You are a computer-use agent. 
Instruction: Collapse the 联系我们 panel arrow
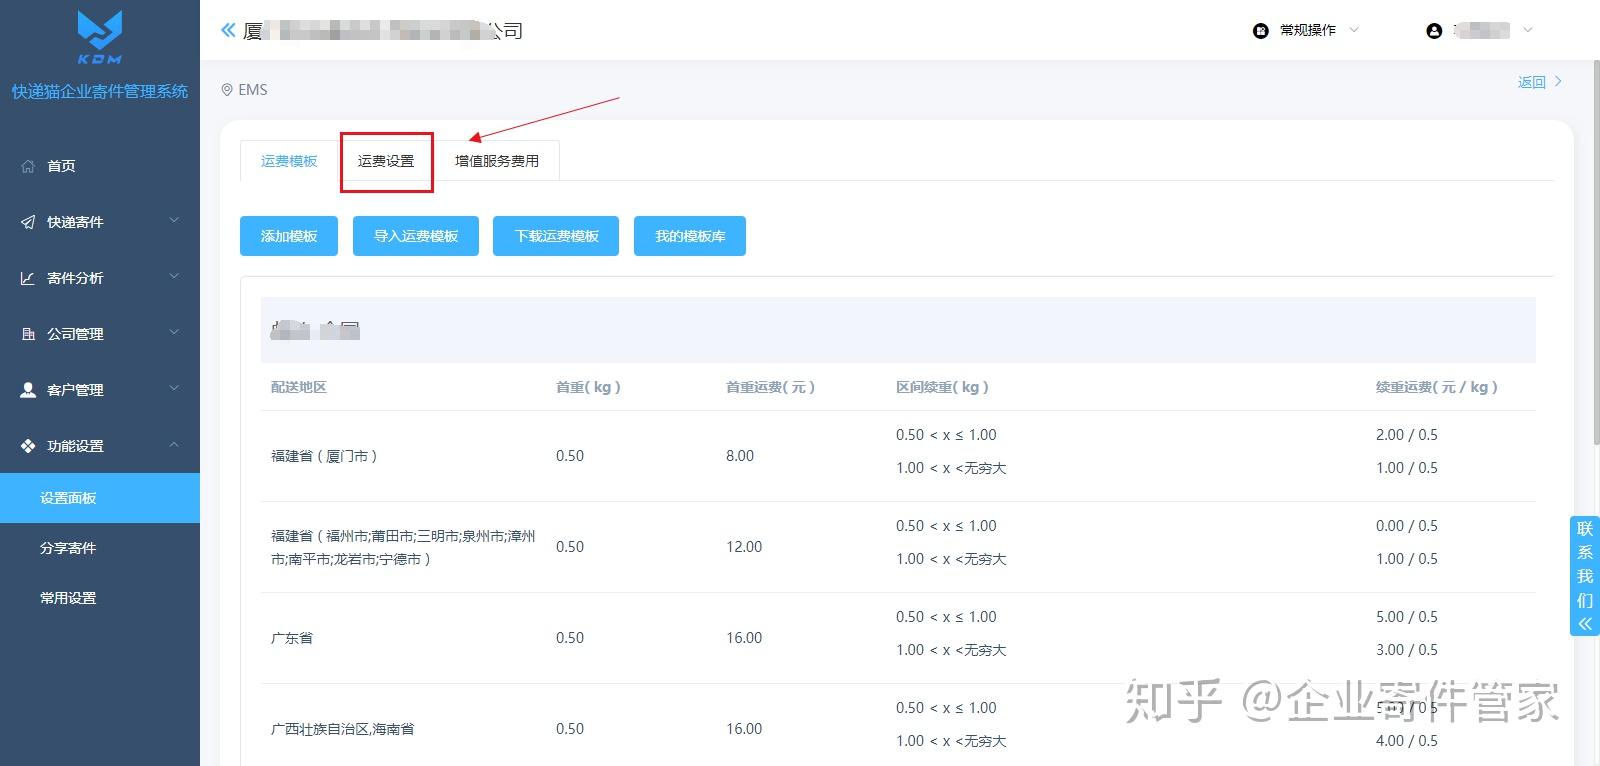pyautogui.click(x=1585, y=624)
